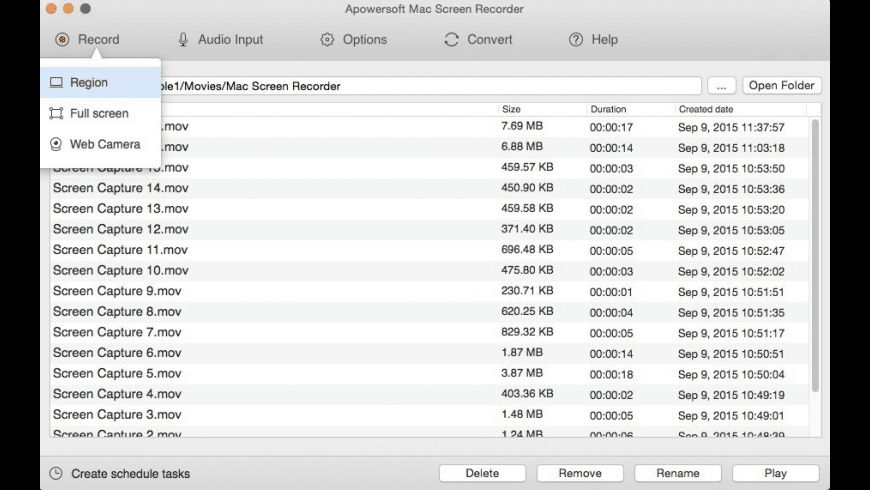Click Create schedule tasks link
The height and width of the screenshot is (490, 870).
(130, 474)
